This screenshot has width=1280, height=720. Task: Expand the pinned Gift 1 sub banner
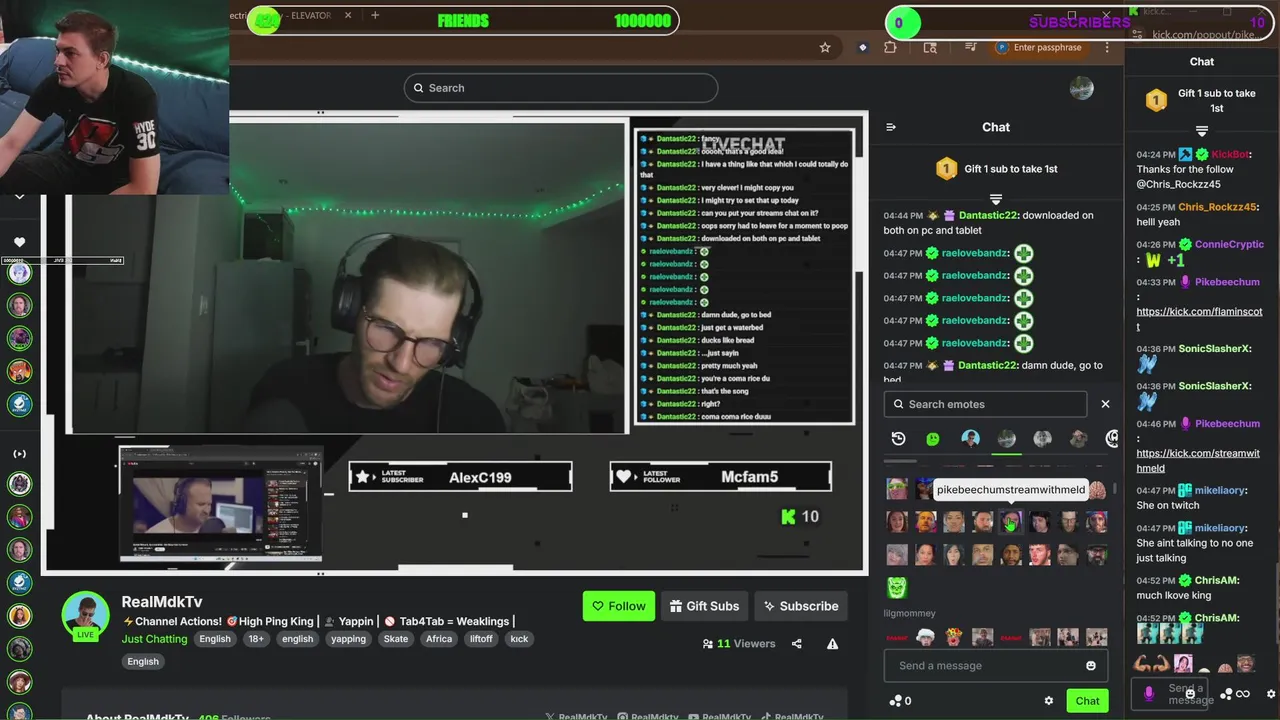(x=996, y=199)
